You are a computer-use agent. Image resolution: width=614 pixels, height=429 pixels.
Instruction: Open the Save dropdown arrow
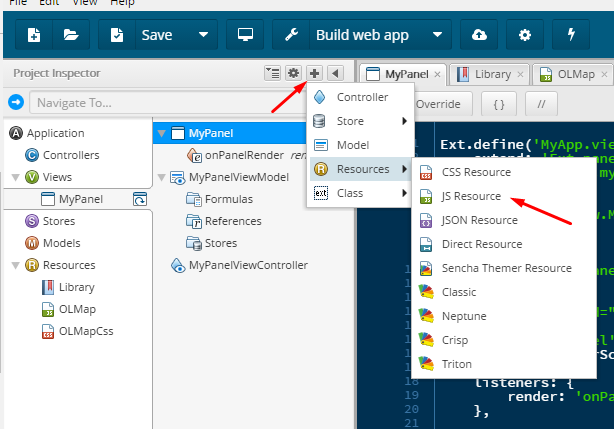[203, 35]
